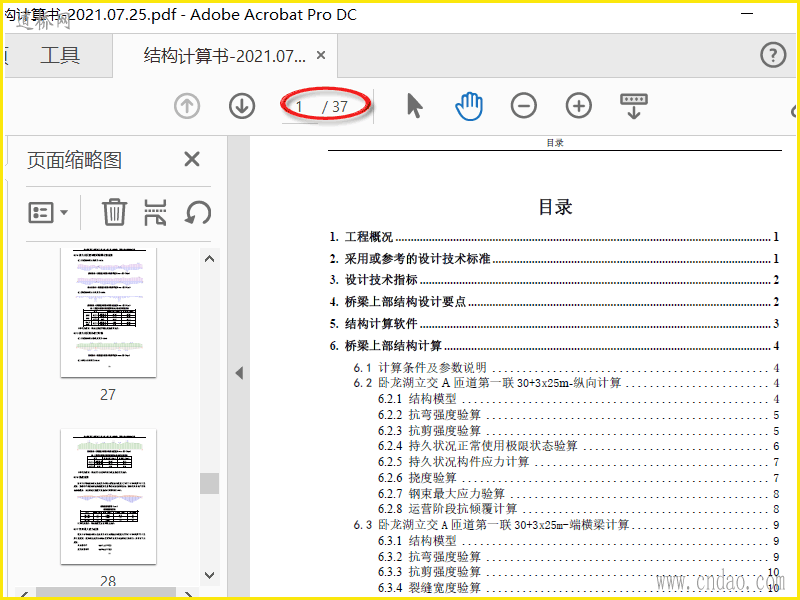
Task: Select page 28 thumbnail
Action: pyautogui.click(x=108, y=496)
